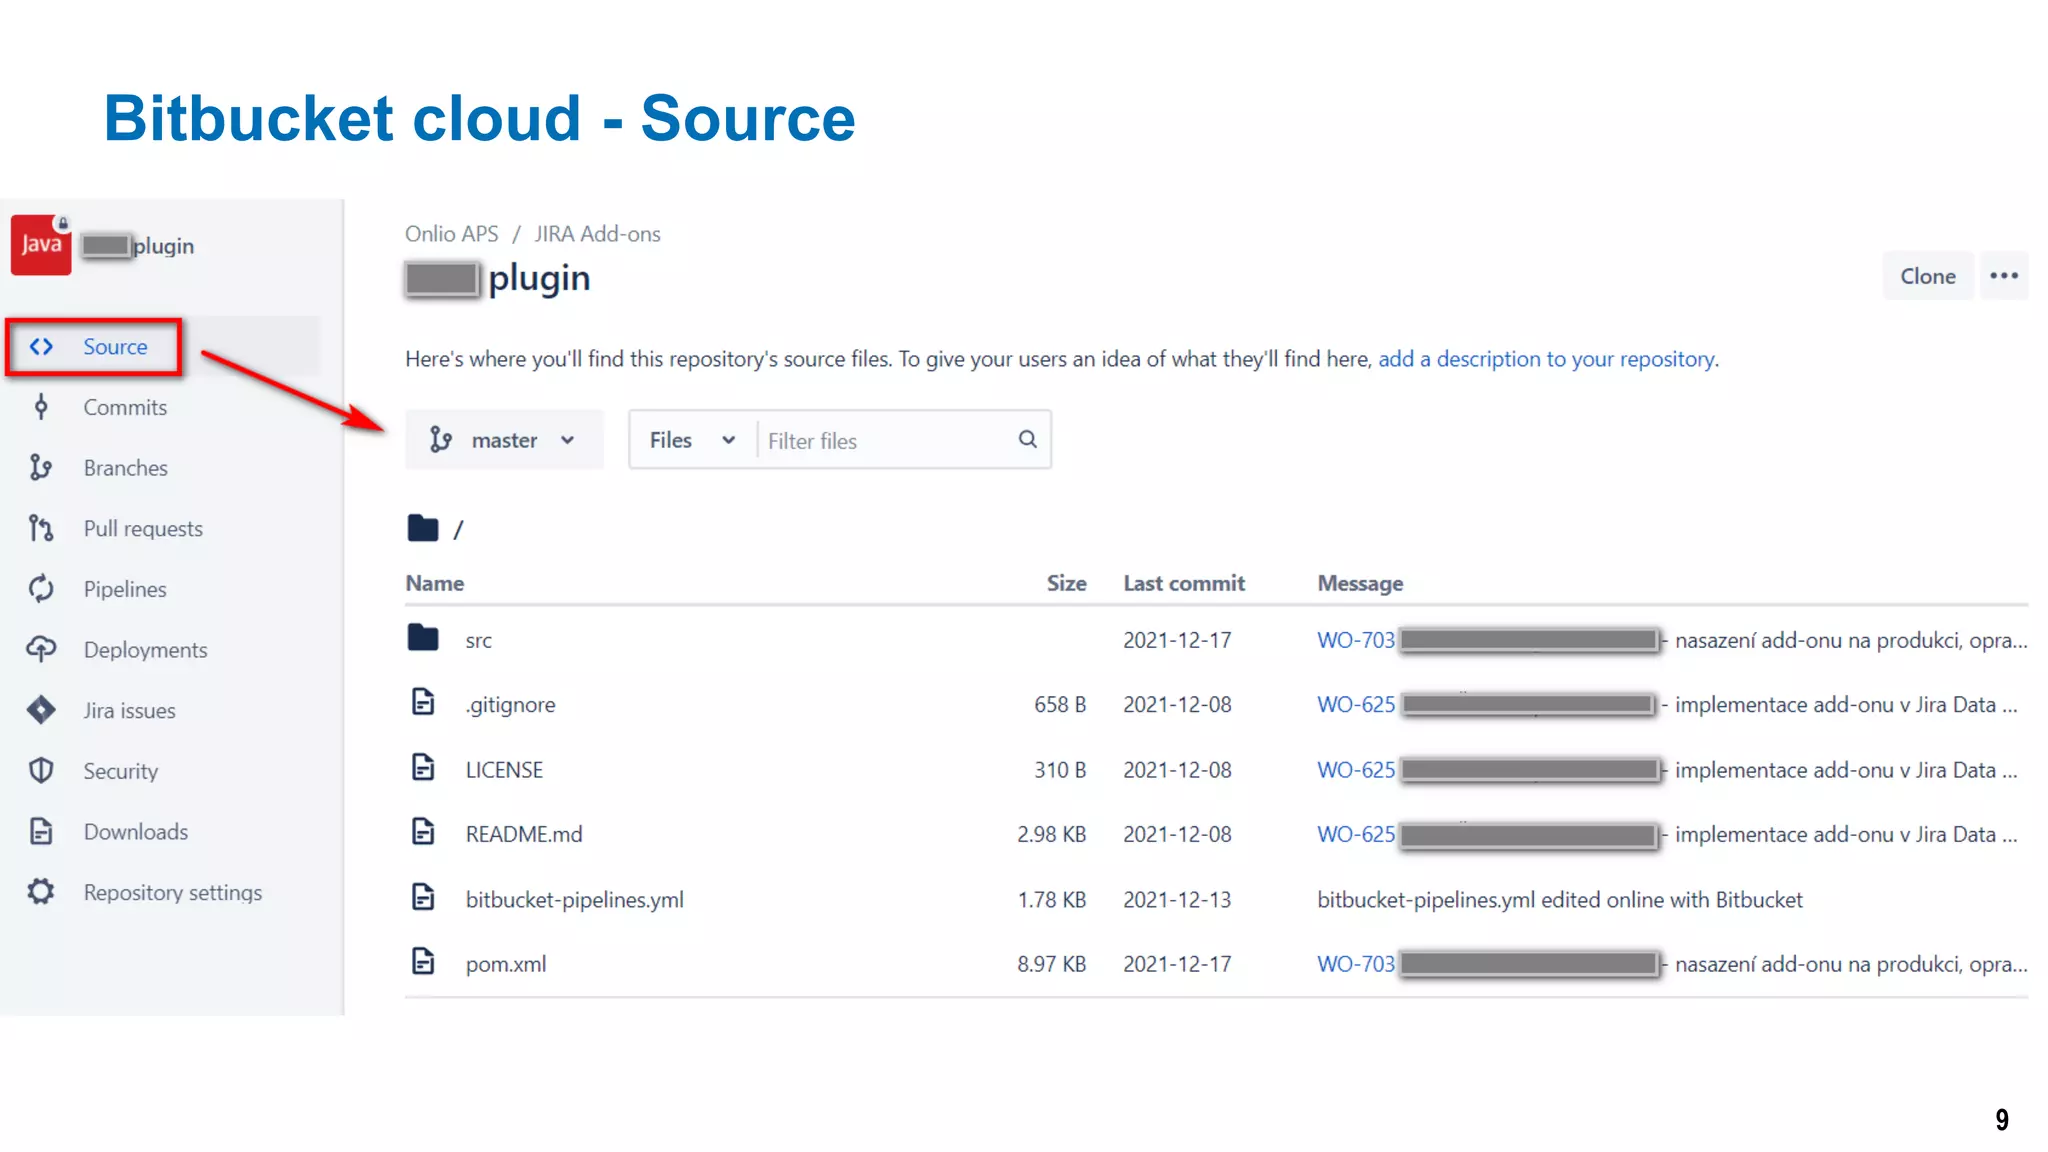Go to Pipelines in the sidebar
2048x1152 pixels.
click(125, 590)
